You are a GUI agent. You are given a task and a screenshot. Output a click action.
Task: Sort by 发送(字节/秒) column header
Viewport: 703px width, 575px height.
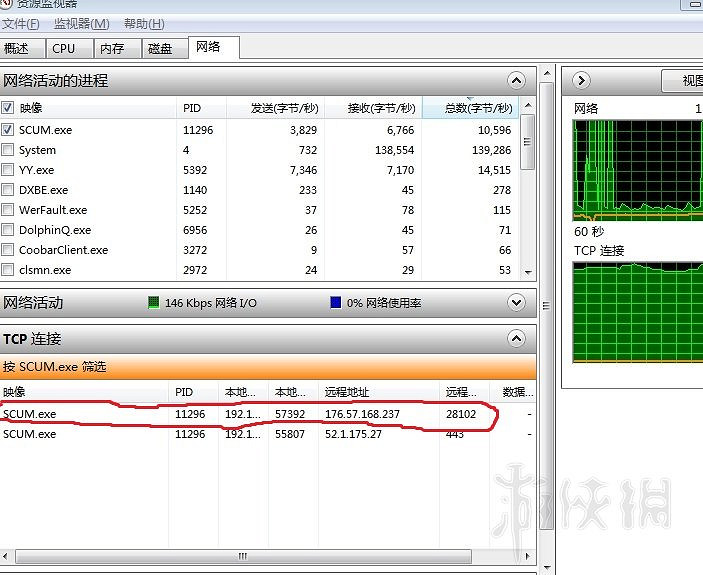[275, 108]
